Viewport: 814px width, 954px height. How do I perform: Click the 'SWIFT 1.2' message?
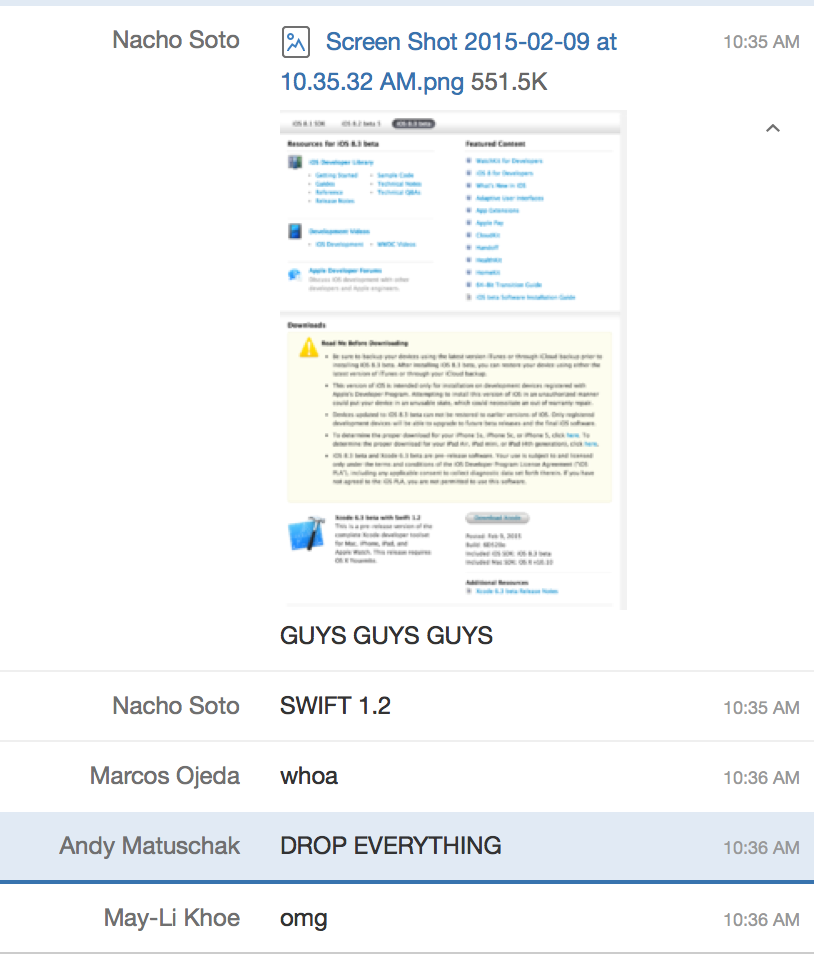[335, 706]
